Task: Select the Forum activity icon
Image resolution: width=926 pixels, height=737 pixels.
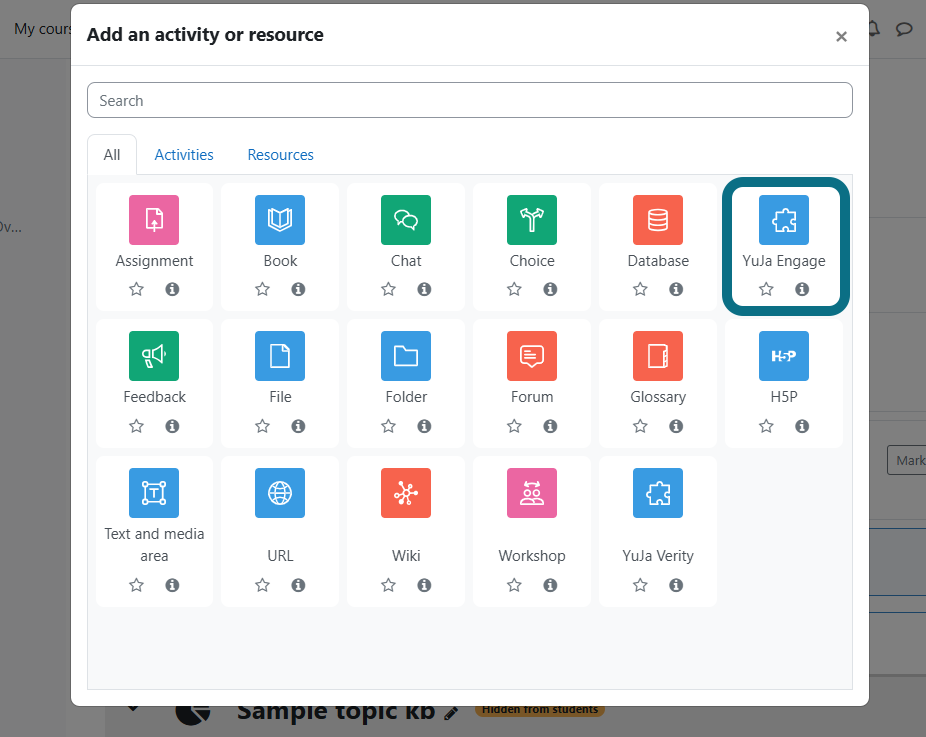Action: click(532, 356)
